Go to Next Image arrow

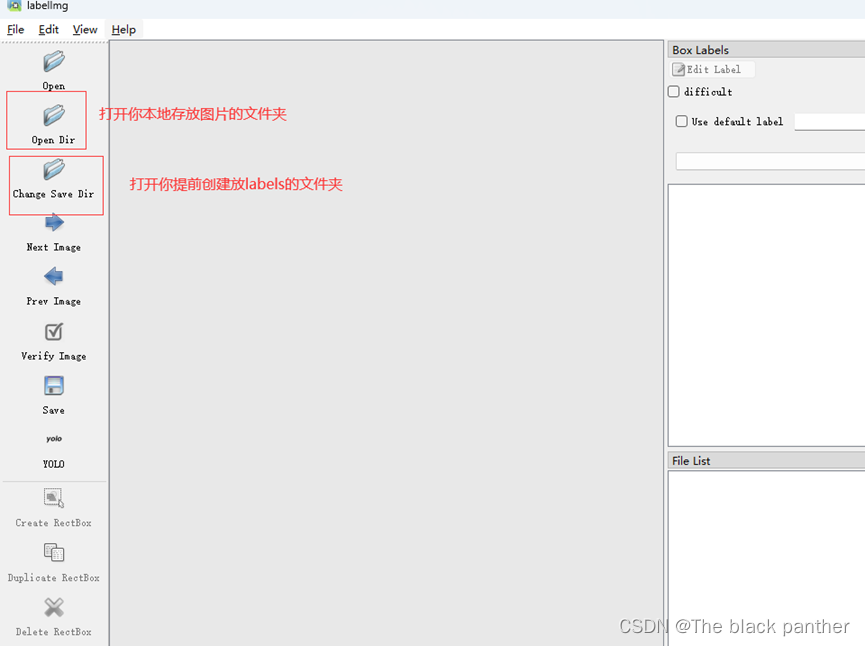tap(54, 223)
